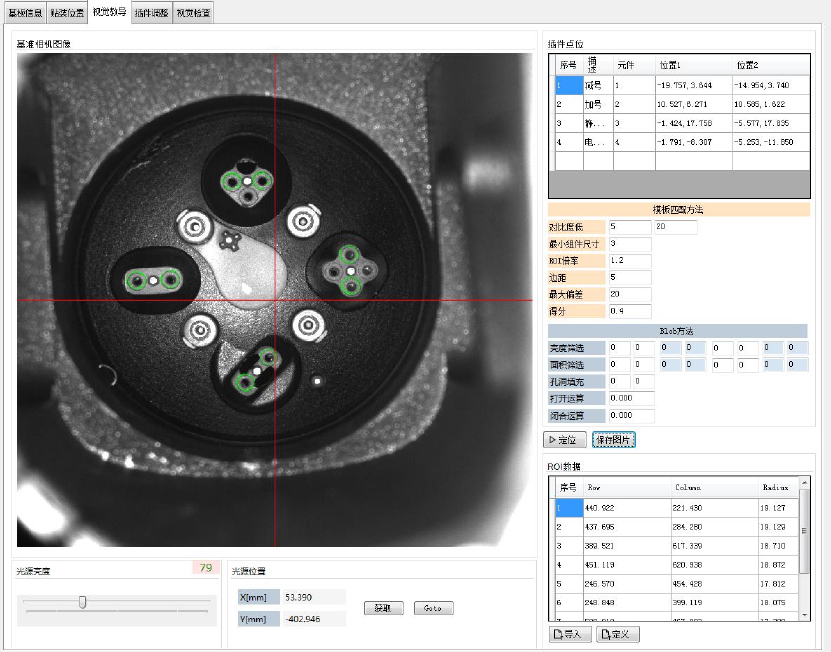Click the 定位 play-icon button
This screenshot has width=831, height=652.
pyautogui.click(x=564, y=439)
